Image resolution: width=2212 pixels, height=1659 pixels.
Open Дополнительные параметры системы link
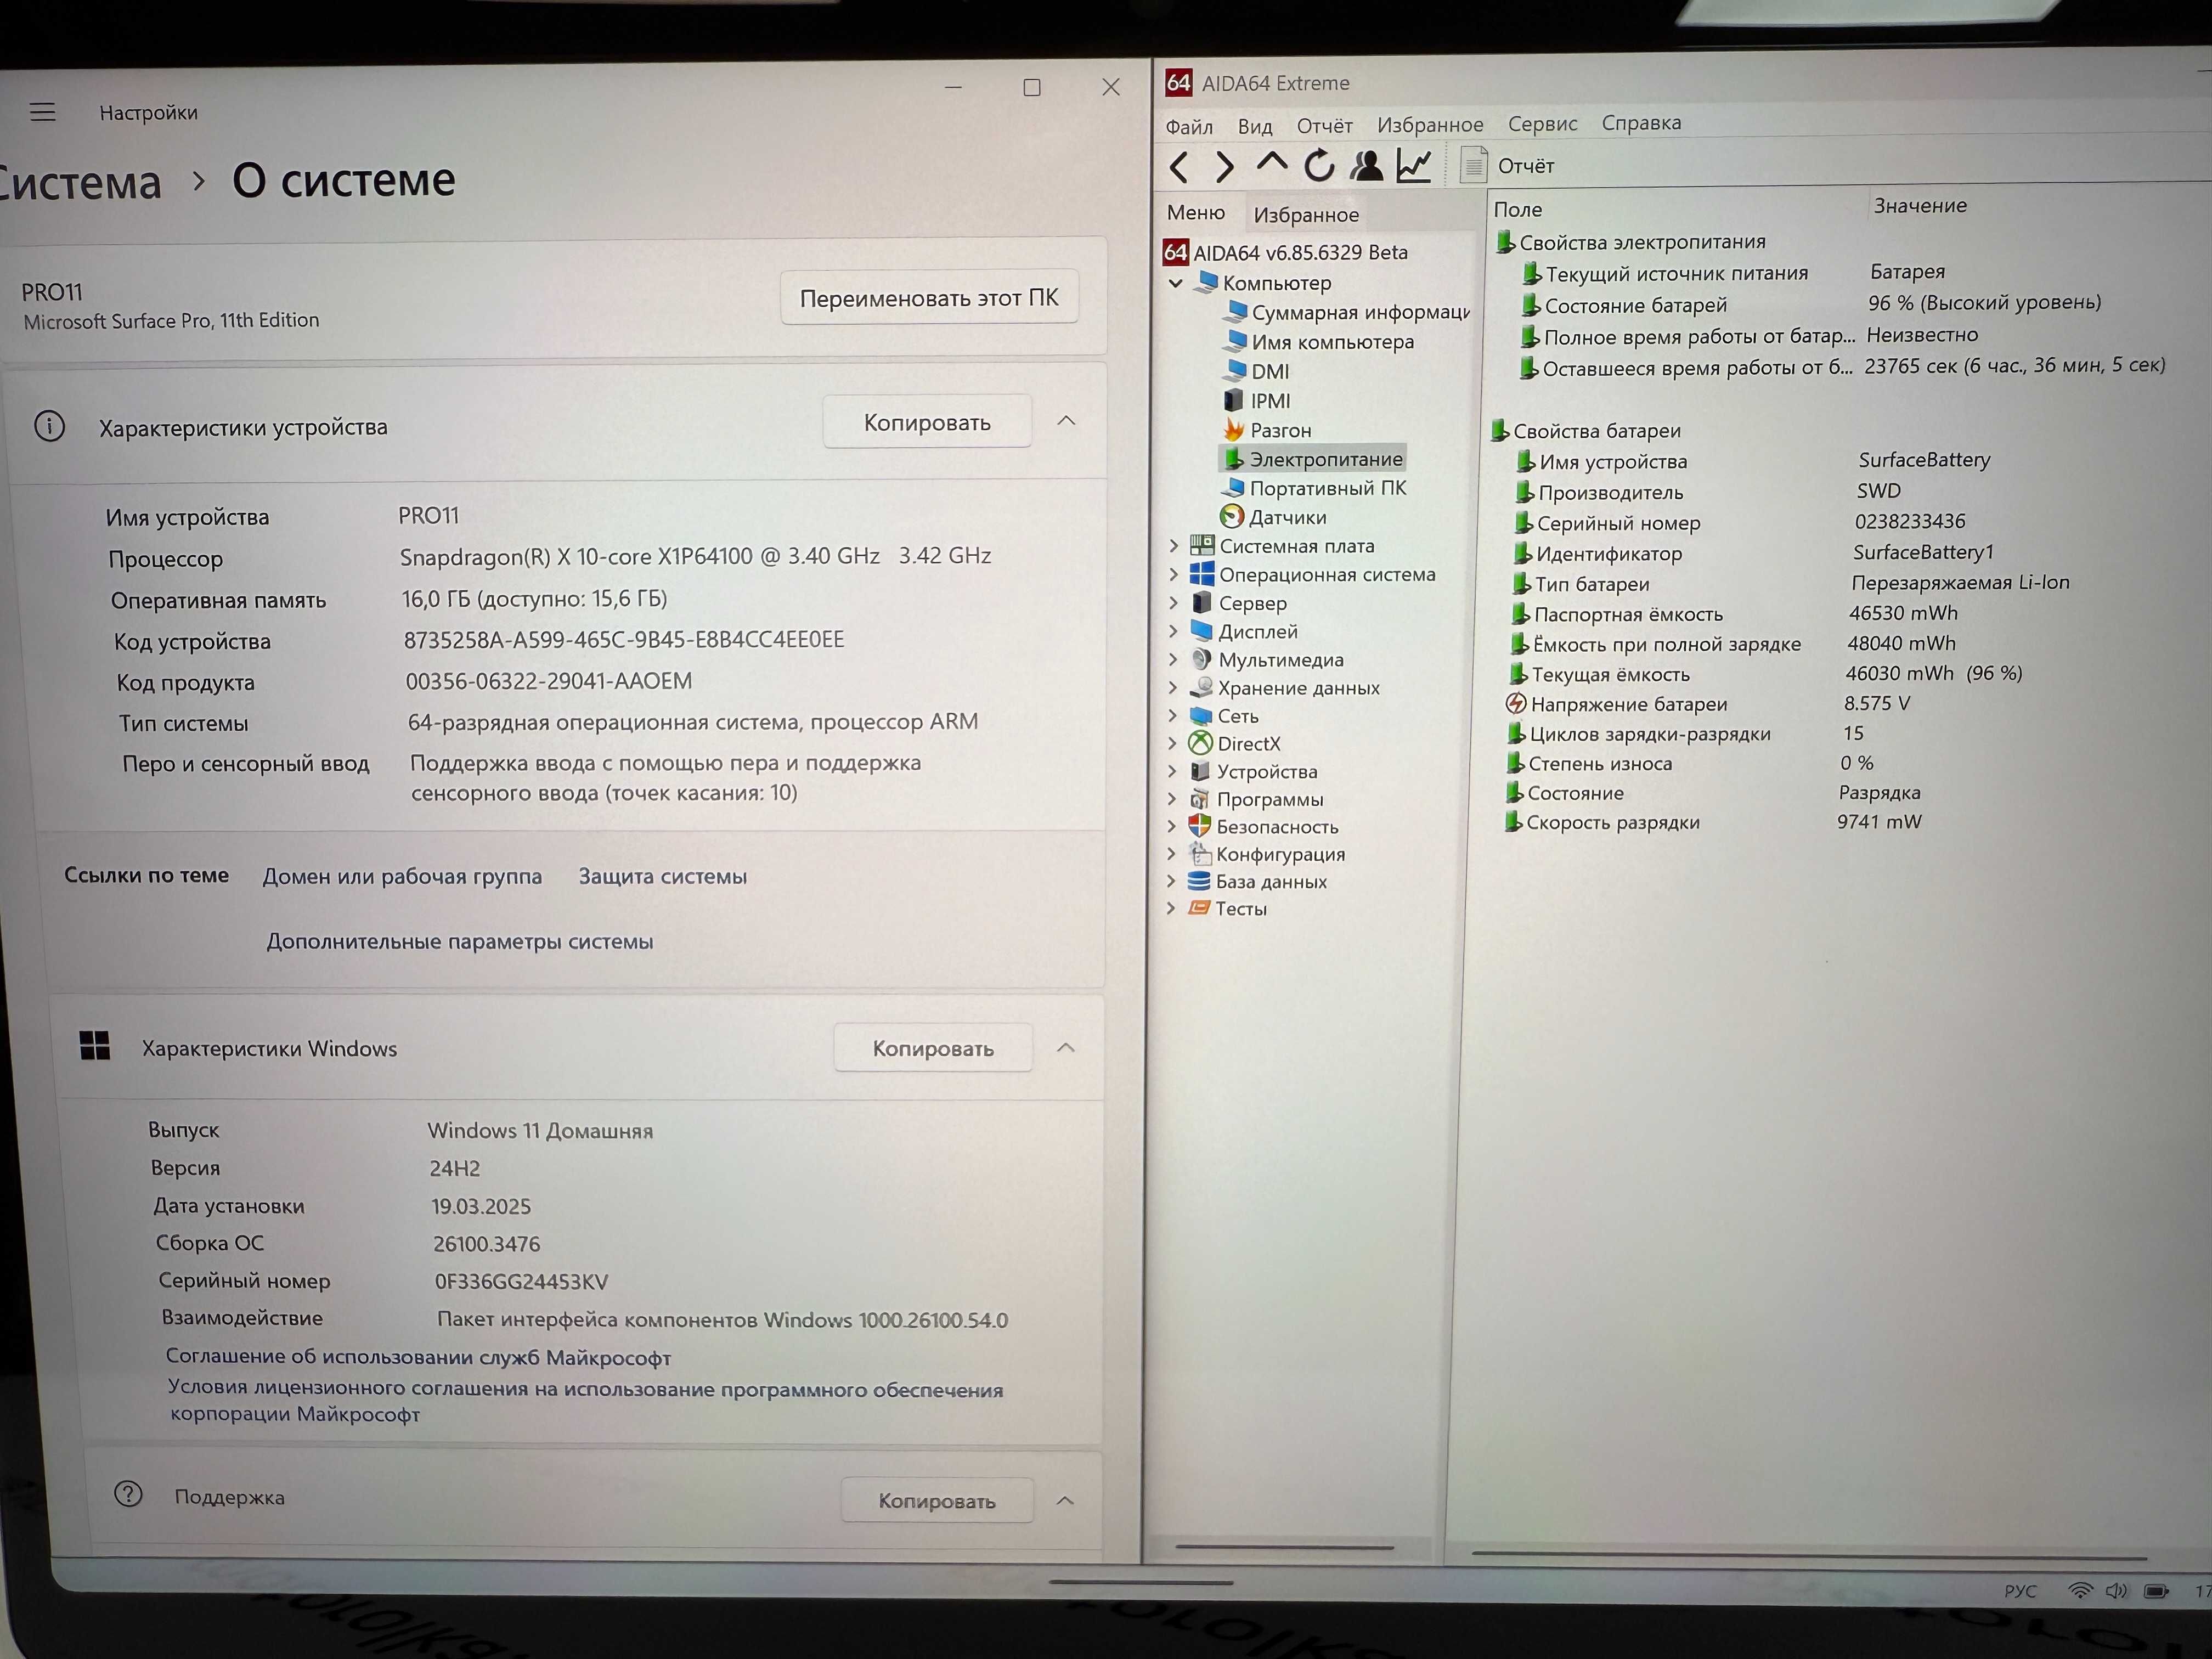(460, 941)
